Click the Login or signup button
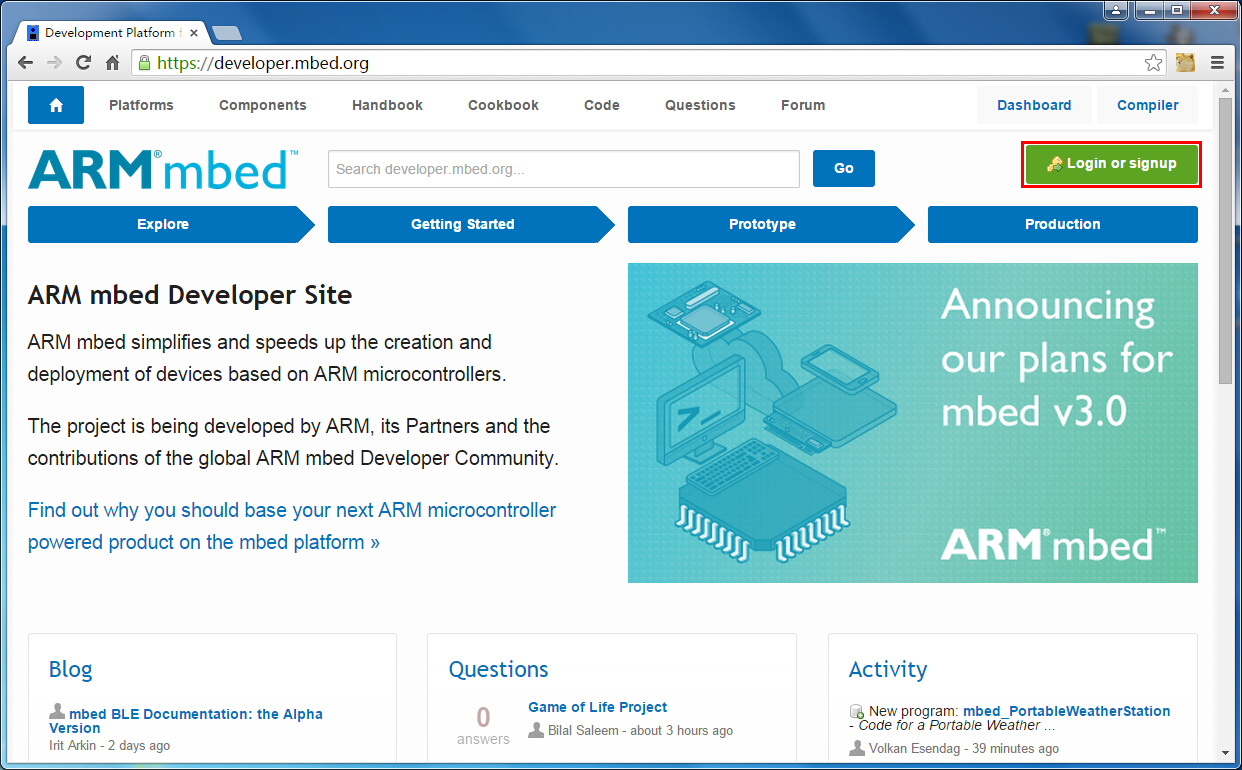 coord(1111,164)
